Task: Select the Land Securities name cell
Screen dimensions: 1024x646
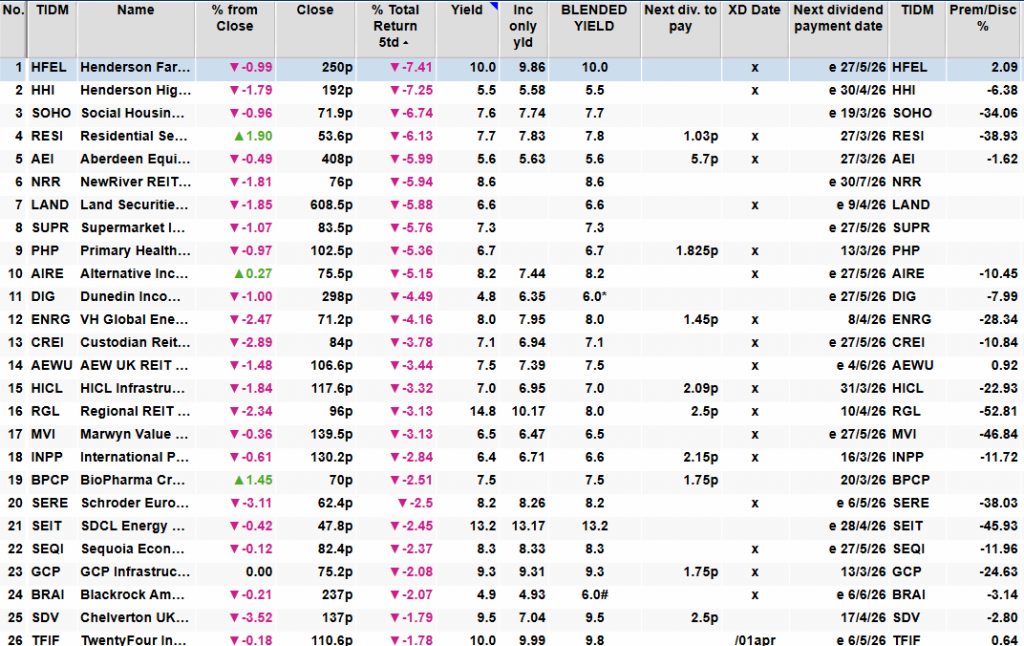Action: point(135,205)
